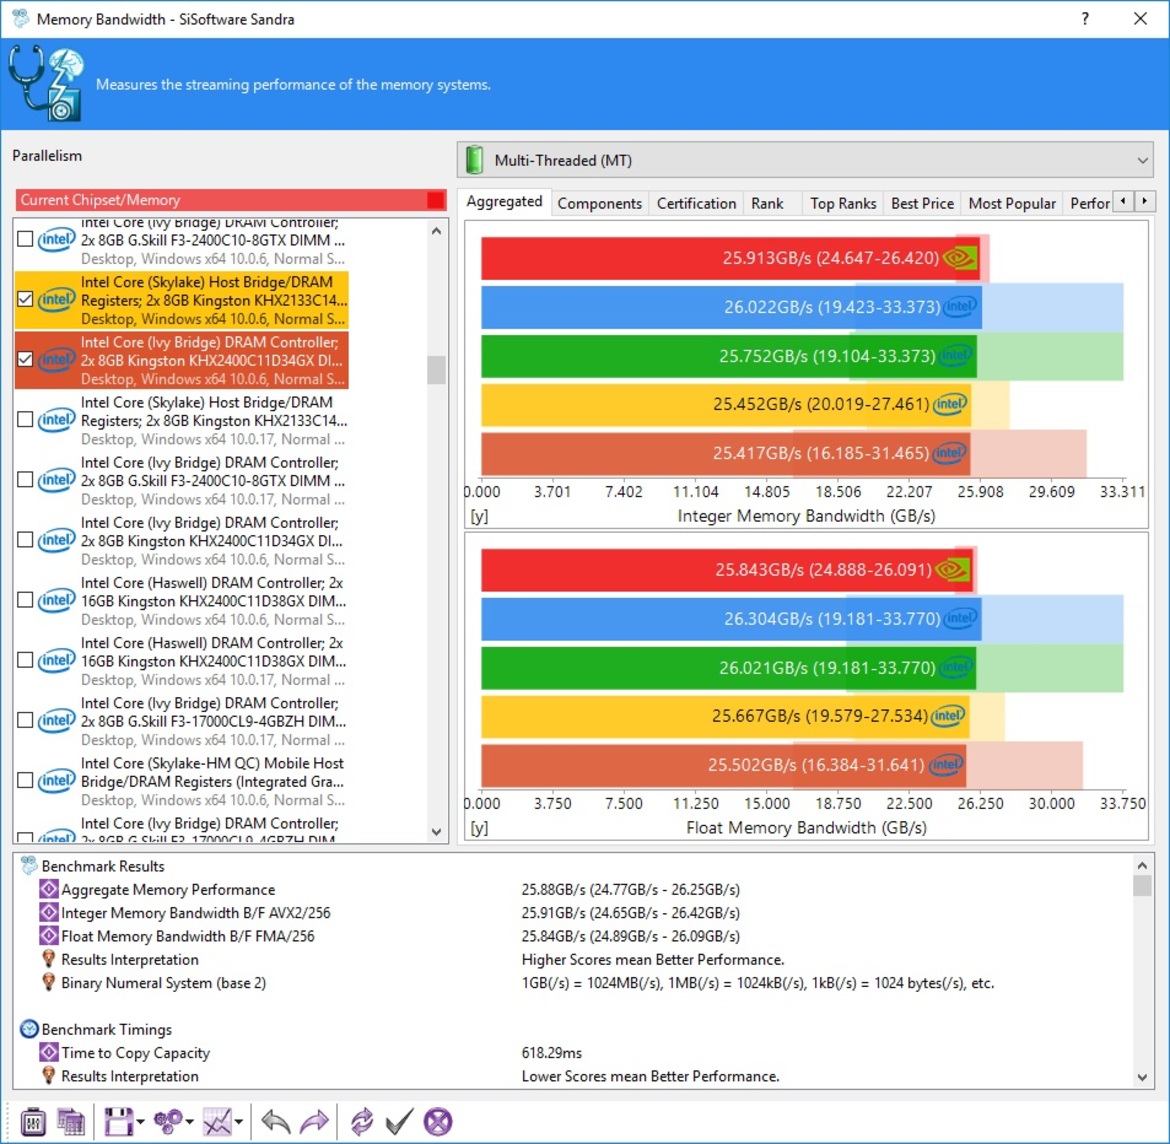Switch to the Rank tab
This screenshot has height=1144, width=1170.
(x=767, y=203)
